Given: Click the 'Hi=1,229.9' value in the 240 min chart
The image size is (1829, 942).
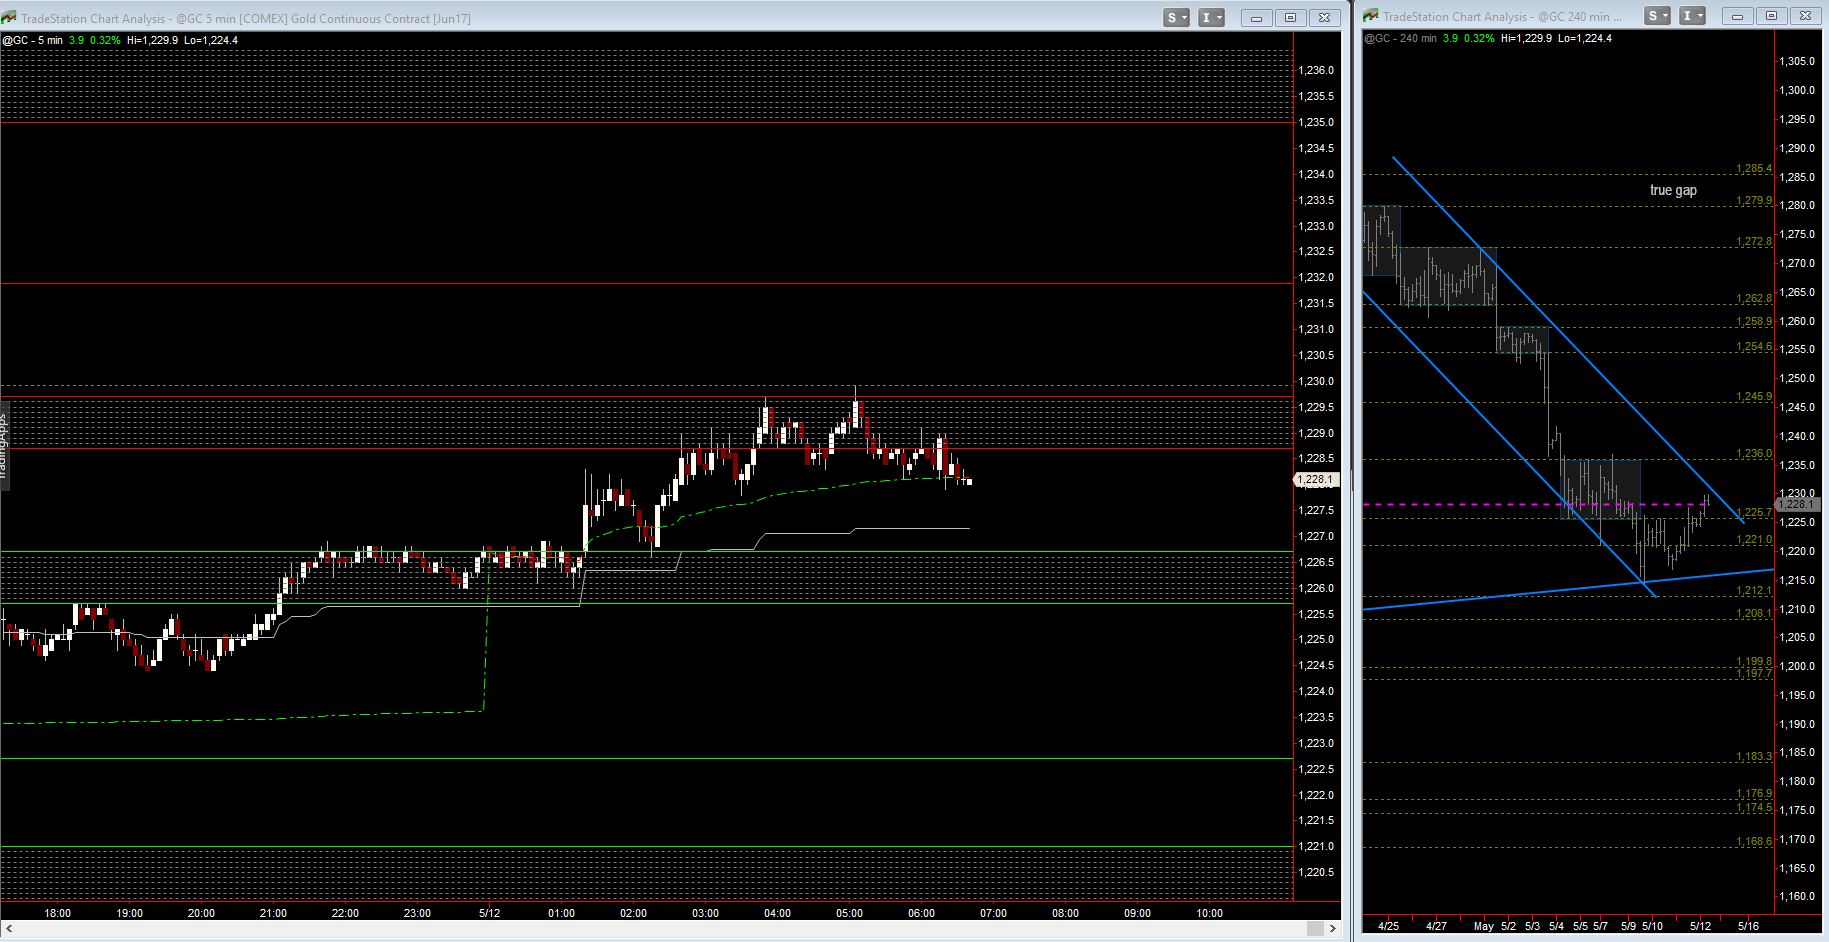Looking at the screenshot, I should [1526, 38].
